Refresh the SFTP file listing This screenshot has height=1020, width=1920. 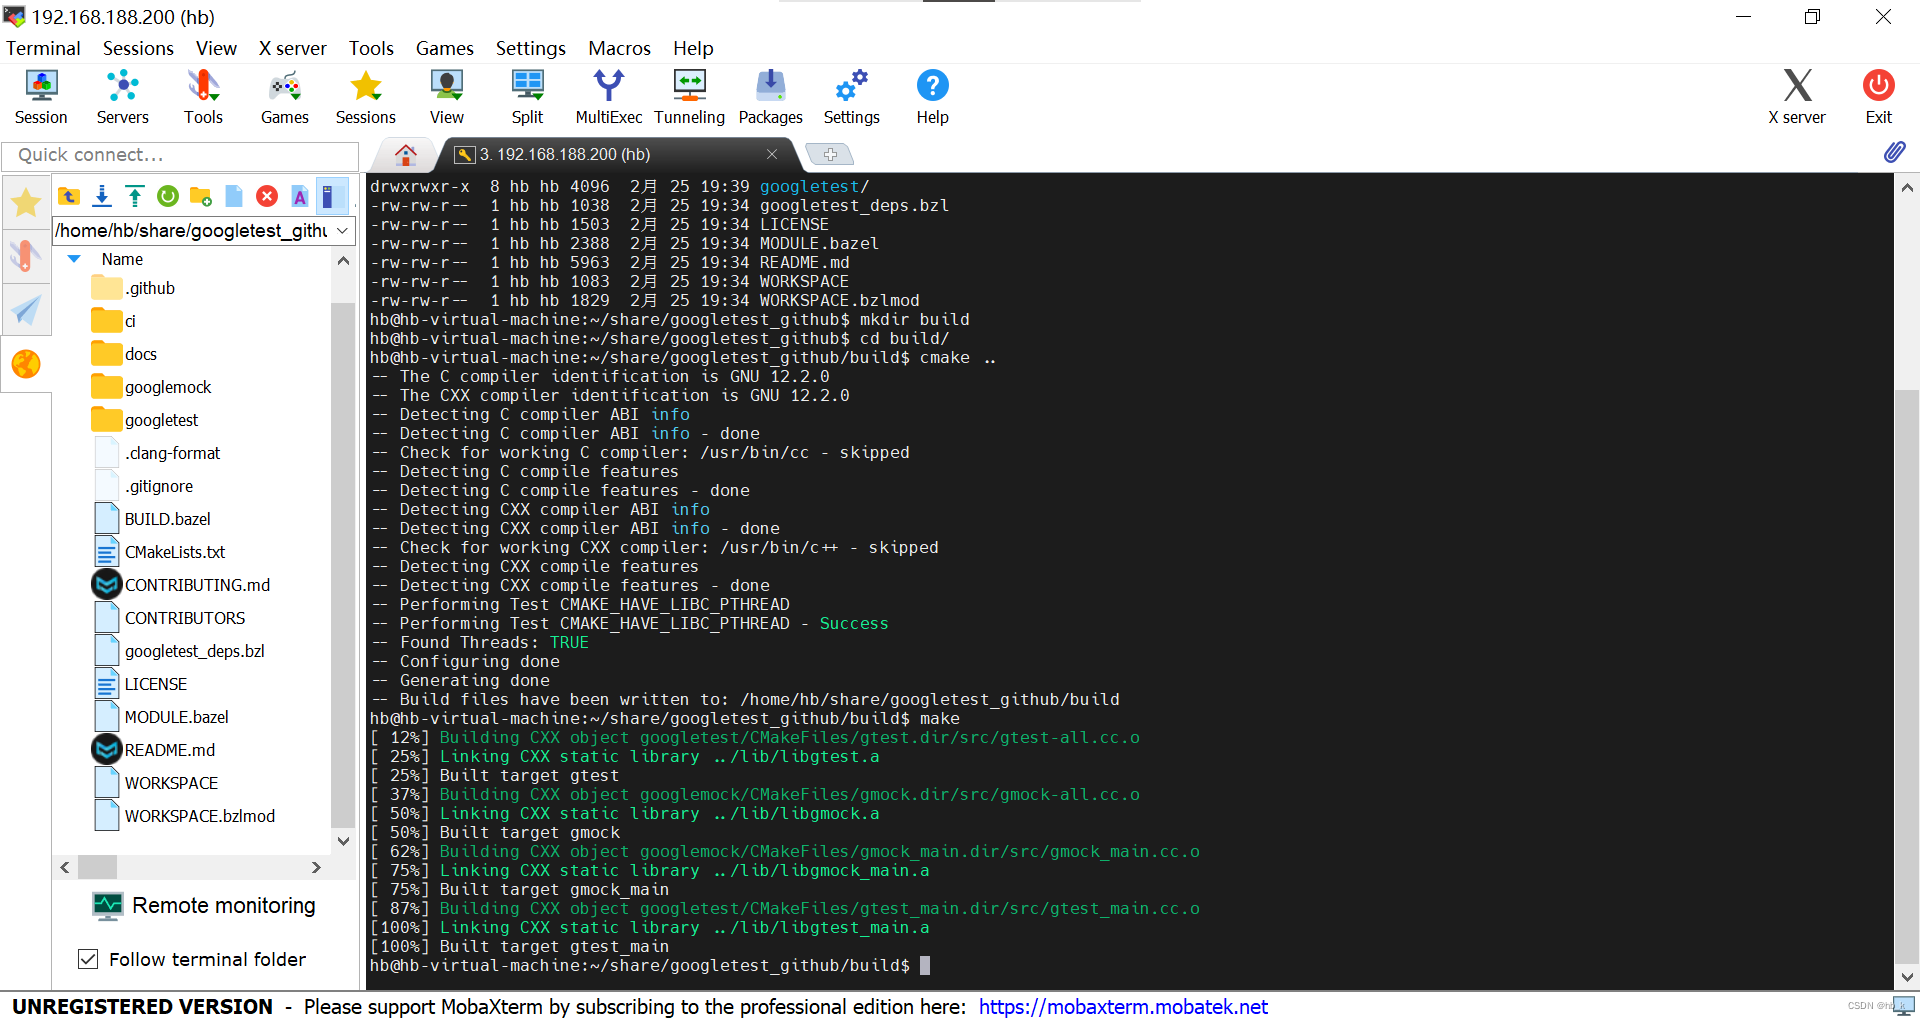pos(167,196)
